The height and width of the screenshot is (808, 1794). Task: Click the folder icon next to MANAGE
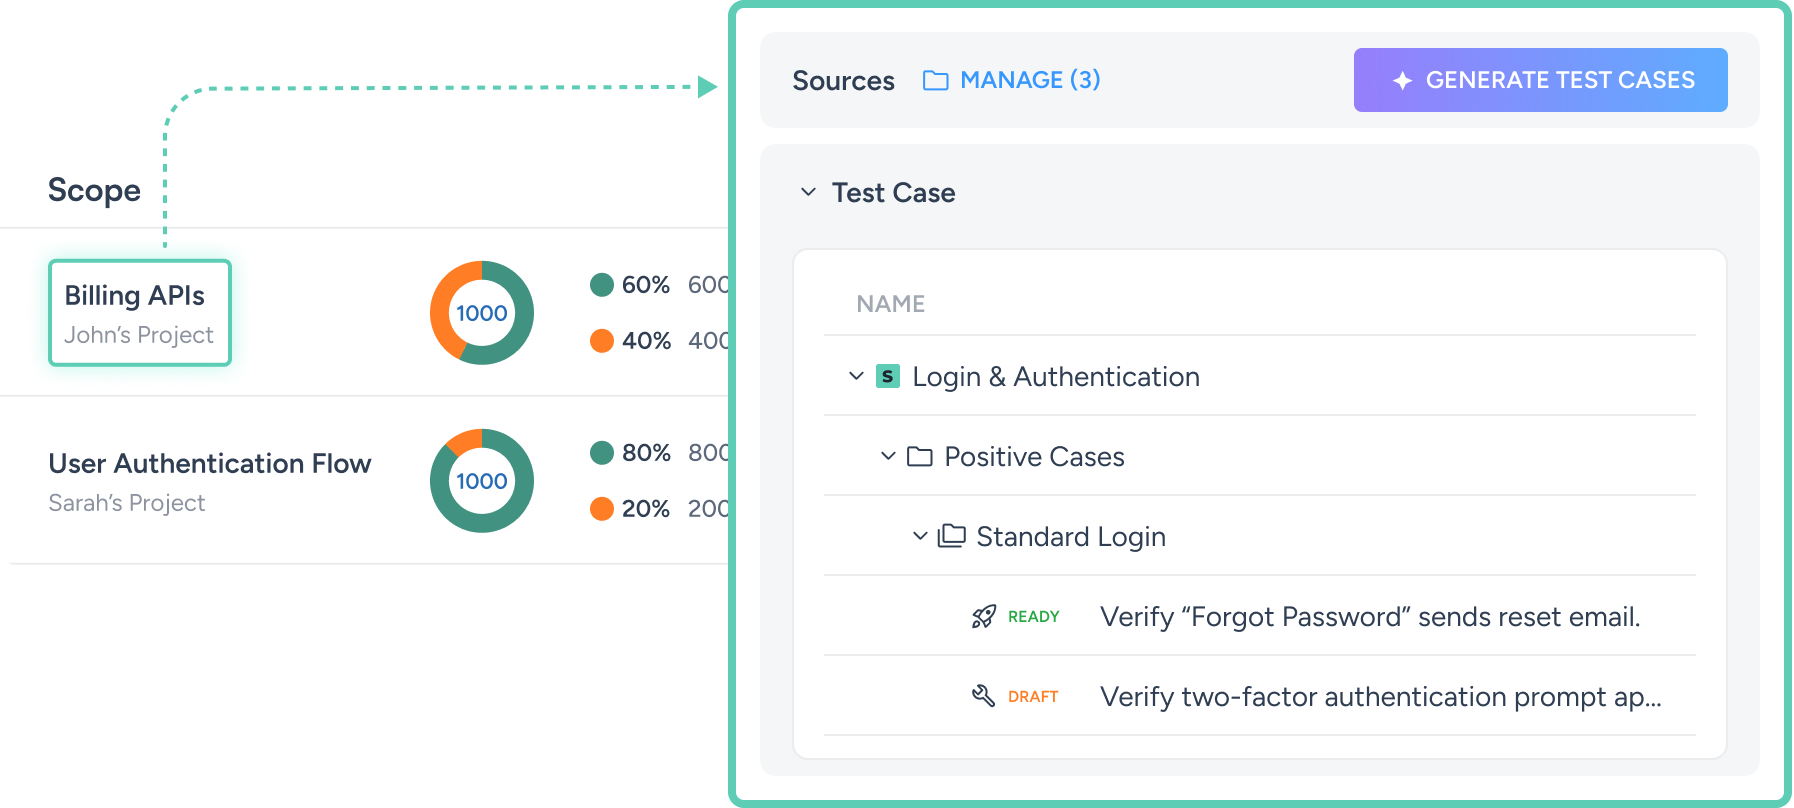935,80
